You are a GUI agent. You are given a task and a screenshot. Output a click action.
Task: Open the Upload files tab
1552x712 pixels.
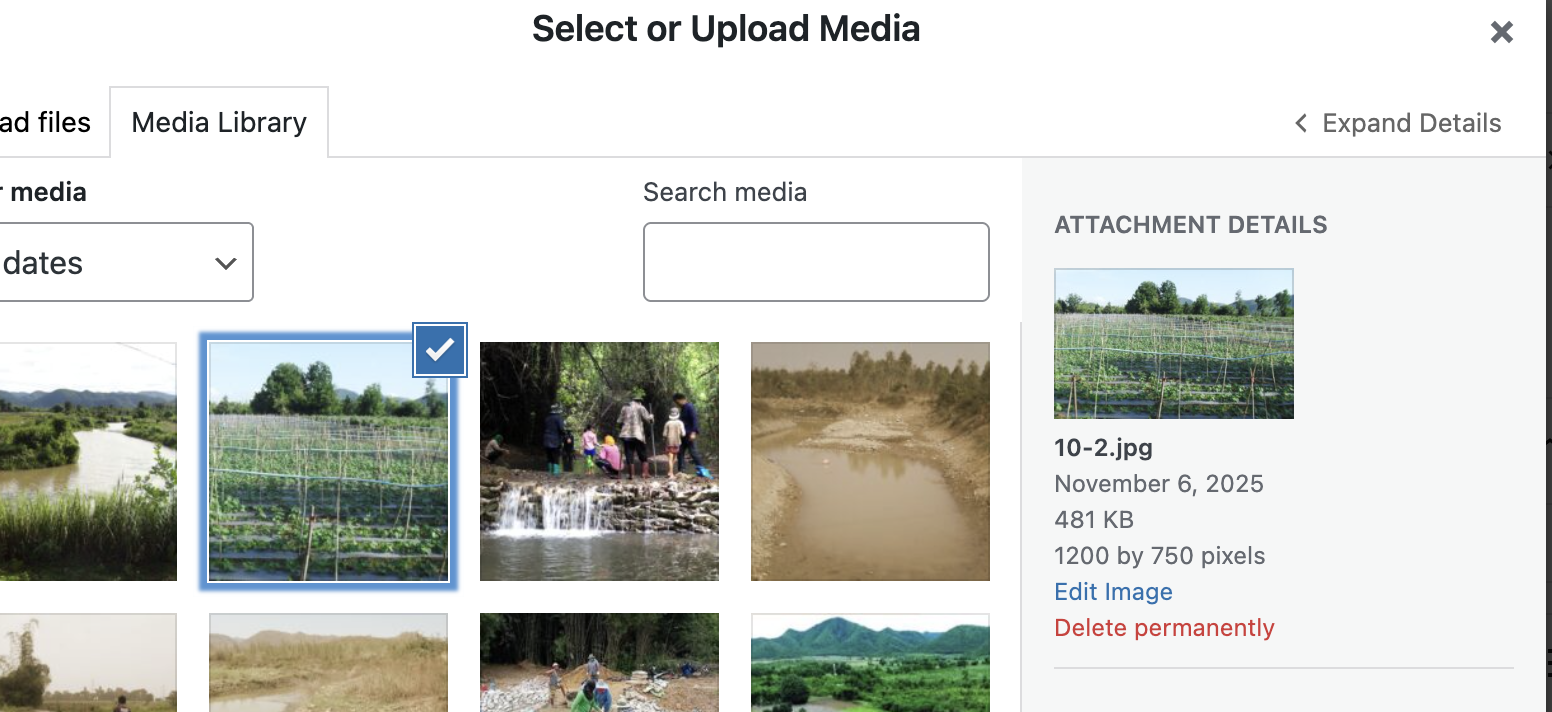point(46,122)
